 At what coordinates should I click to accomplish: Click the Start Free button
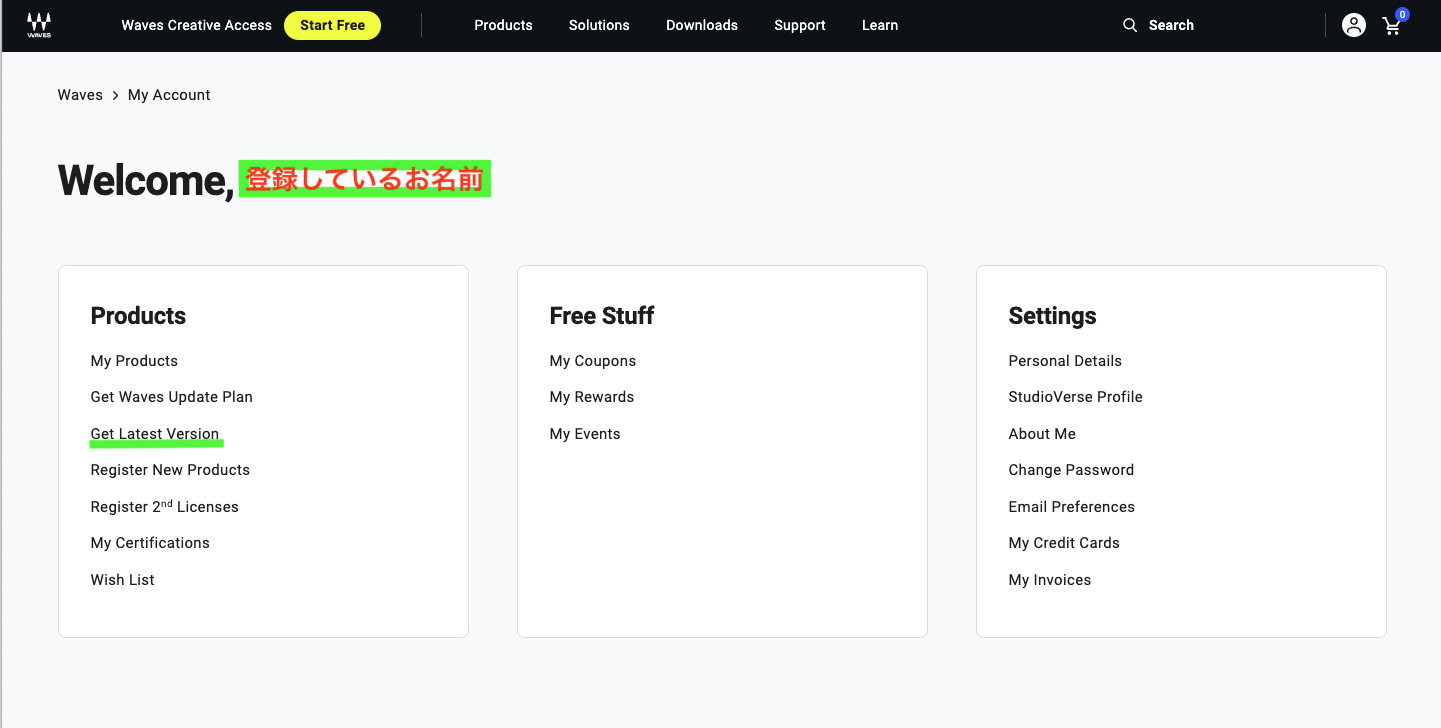click(332, 25)
